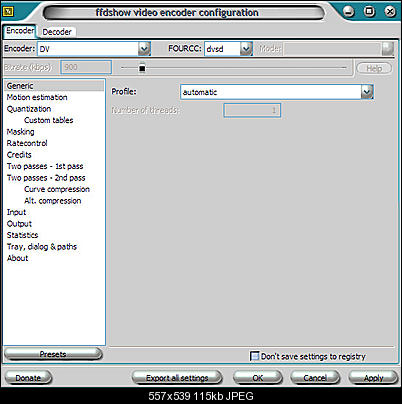Screen dimensions: 402x404
Task: Select Alt. compression in the list
Action: [53, 201]
